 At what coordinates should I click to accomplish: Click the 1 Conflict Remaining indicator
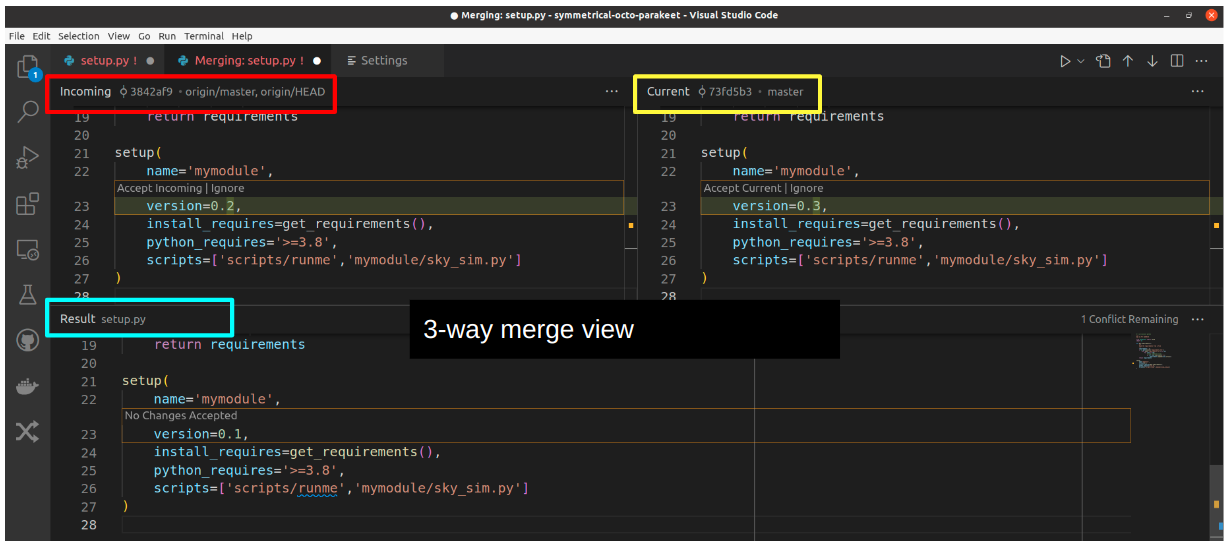pos(1129,319)
